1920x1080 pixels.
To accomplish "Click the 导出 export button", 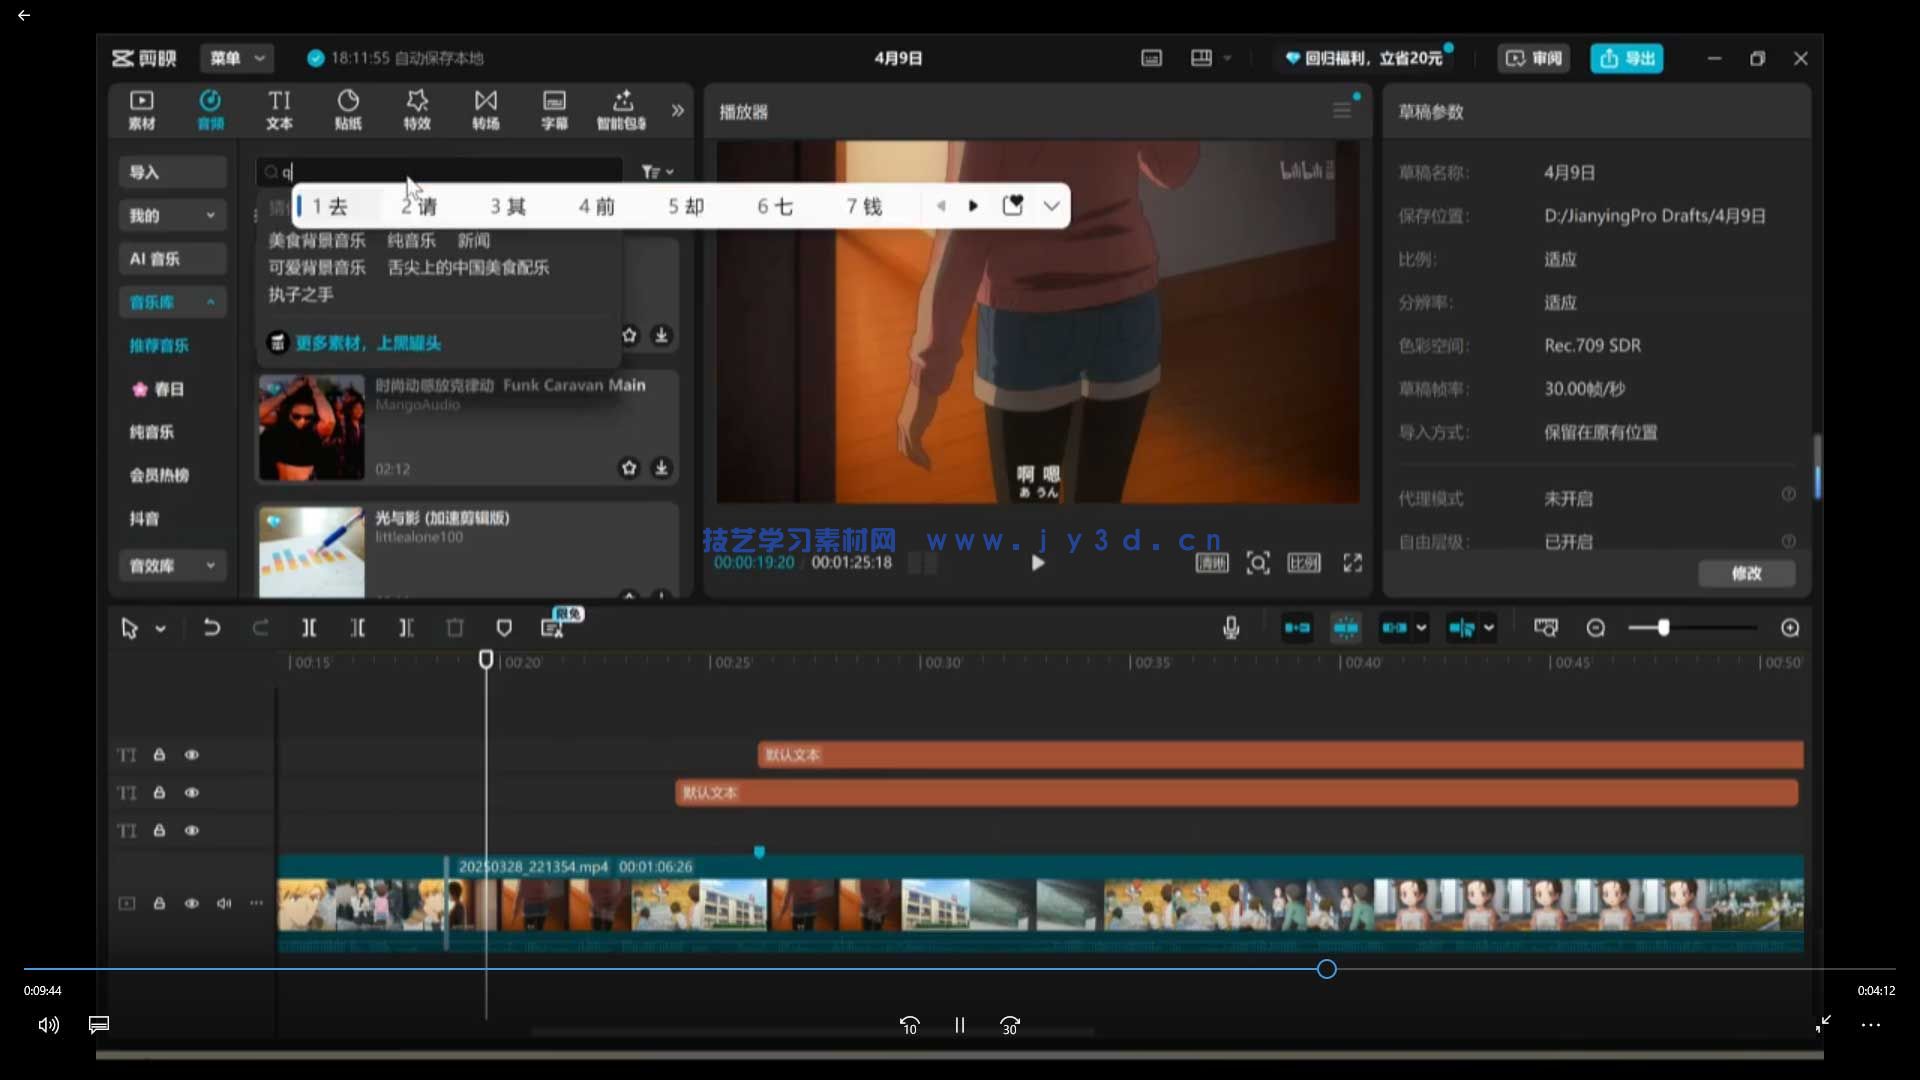I will [1626, 58].
